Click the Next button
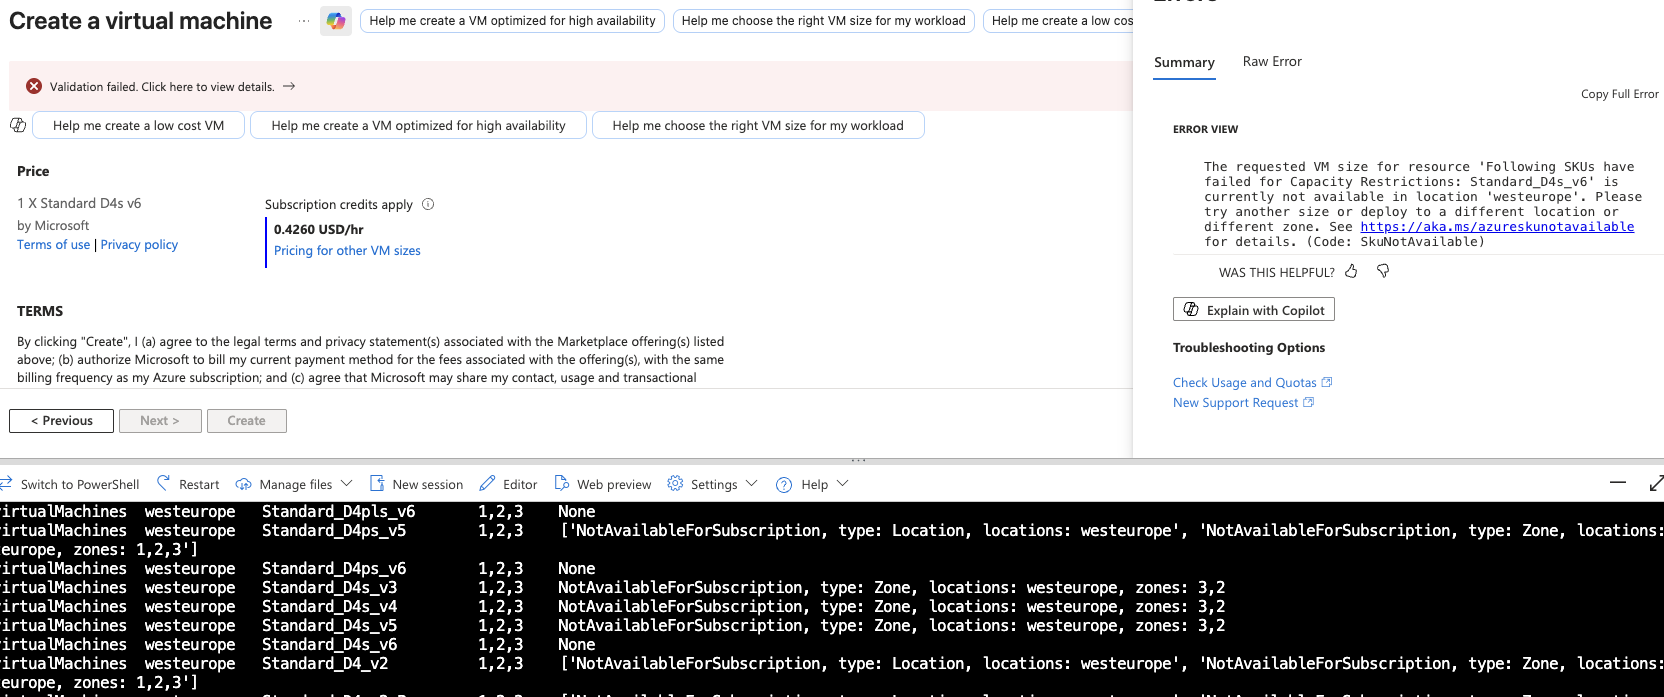The height and width of the screenshot is (697, 1664). coord(160,421)
